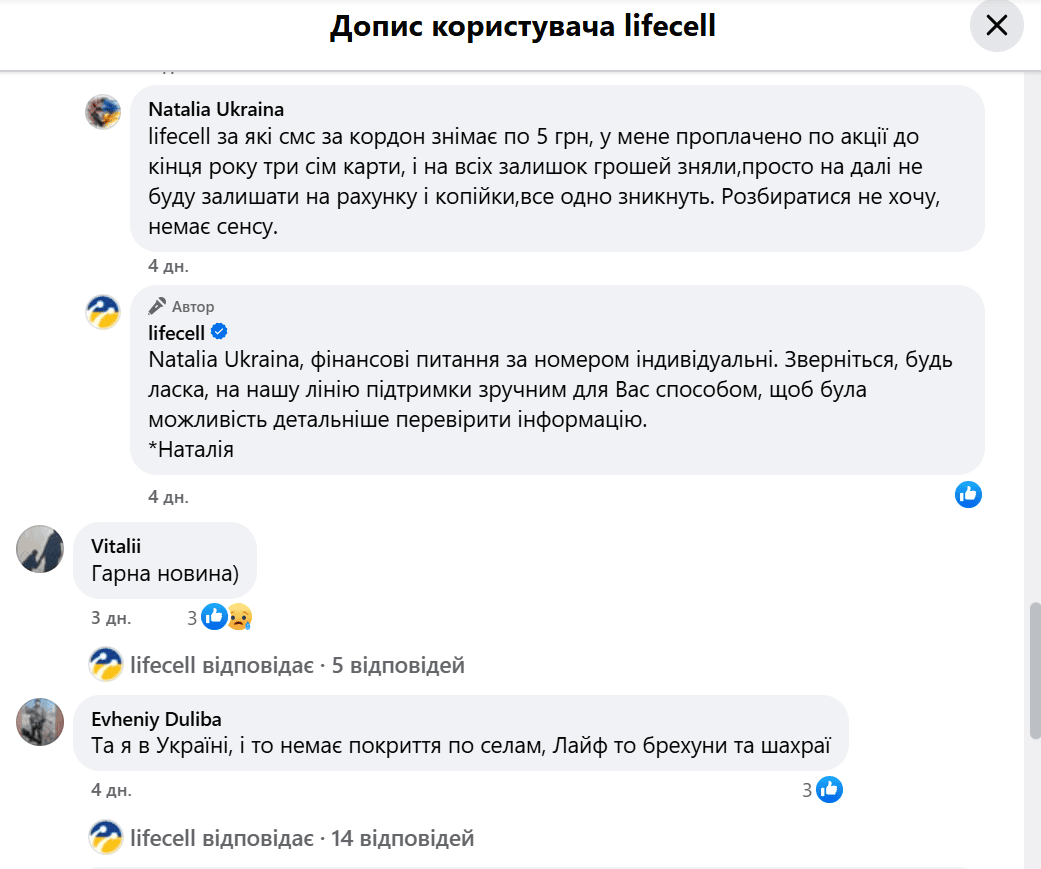The width and height of the screenshot is (1041, 869).
Task: Click the vertical scrollbar thumb
Action: pos(1034,670)
